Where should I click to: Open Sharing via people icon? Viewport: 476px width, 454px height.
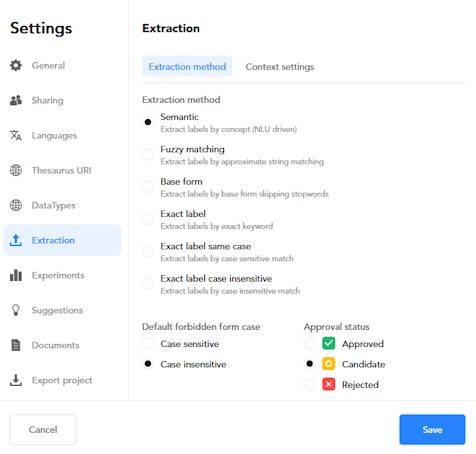[x=16, y=100]
